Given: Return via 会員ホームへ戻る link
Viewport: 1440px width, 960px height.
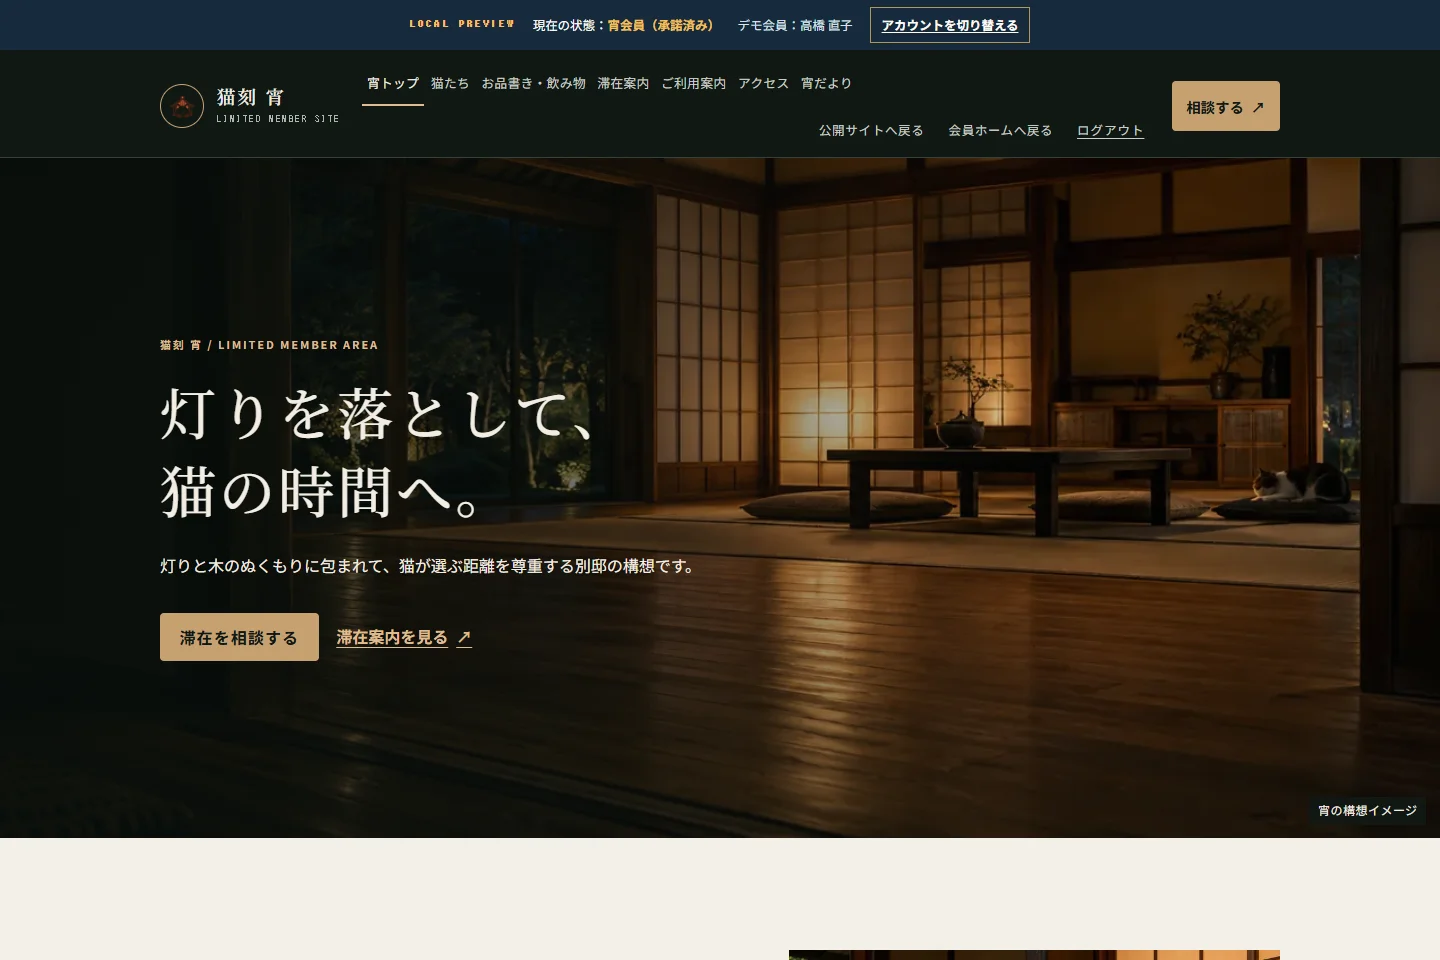Looking at the screenshot, I should 1000,131.
